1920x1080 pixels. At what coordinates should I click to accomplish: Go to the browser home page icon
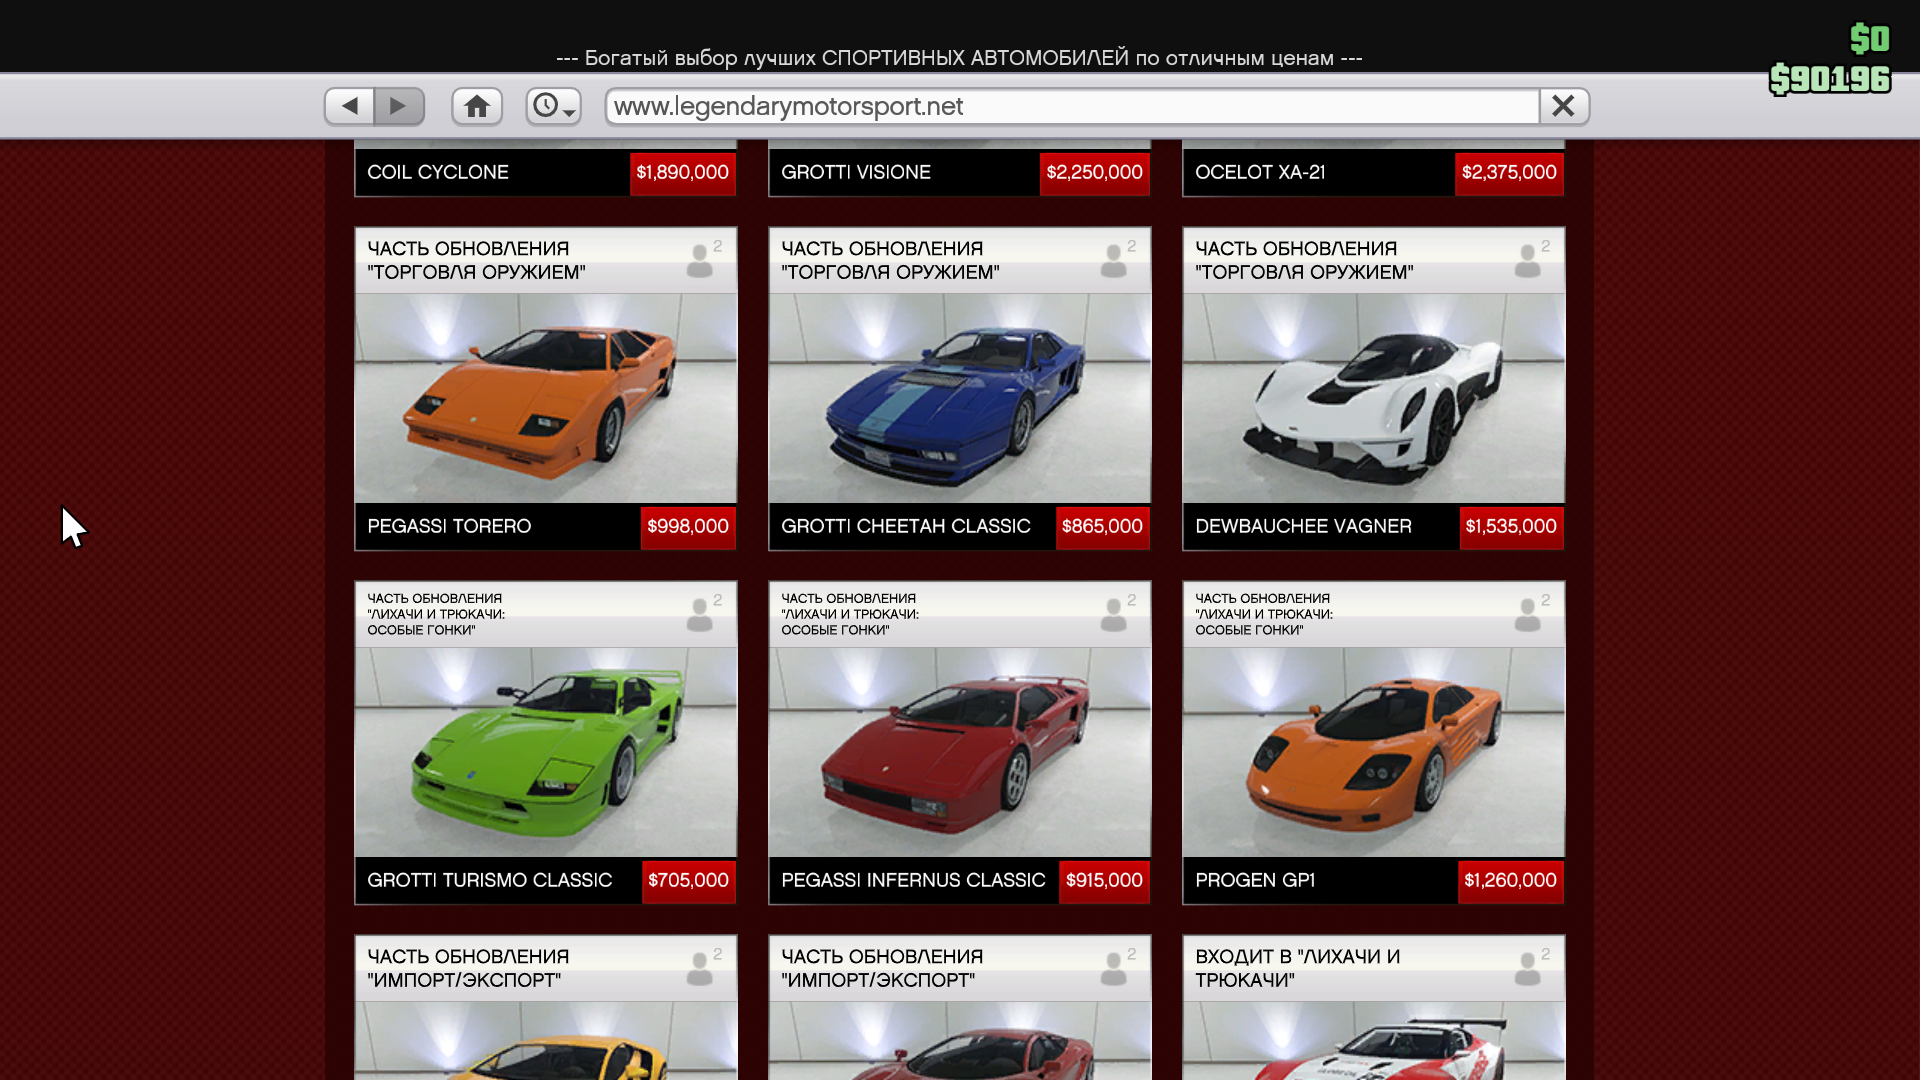[477, 106]
